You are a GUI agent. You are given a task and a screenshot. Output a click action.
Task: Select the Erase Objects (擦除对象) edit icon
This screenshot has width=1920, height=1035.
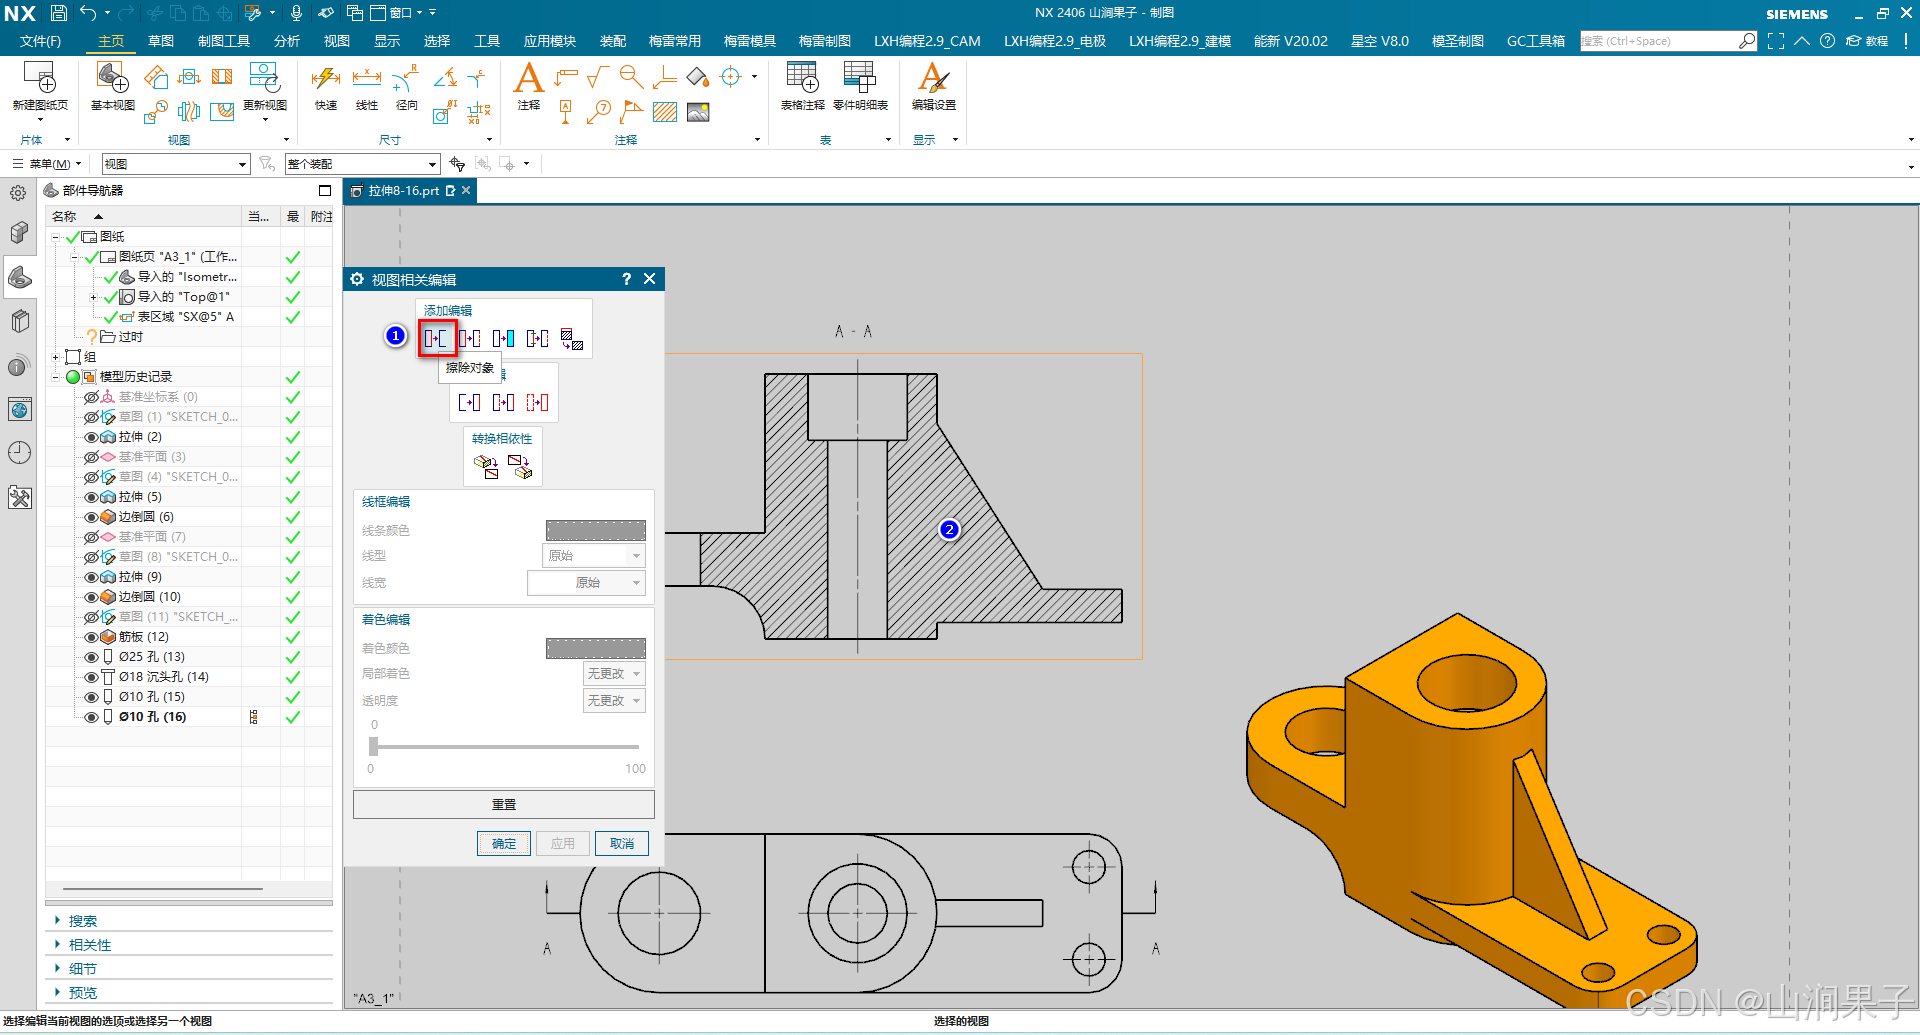437,338
